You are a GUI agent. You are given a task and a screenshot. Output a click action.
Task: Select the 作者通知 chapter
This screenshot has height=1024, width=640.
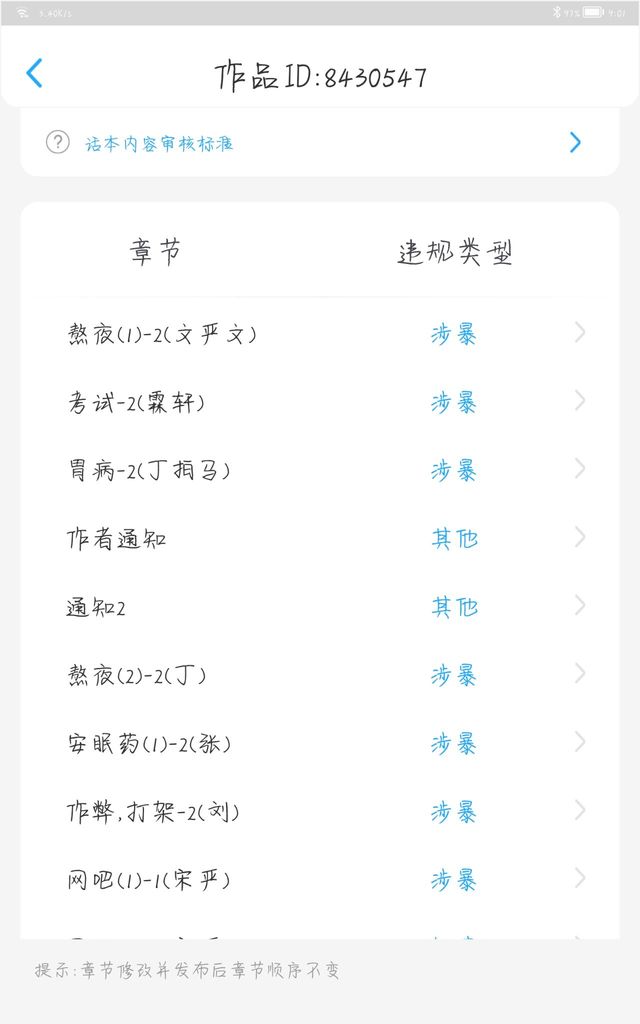point(117,539)
